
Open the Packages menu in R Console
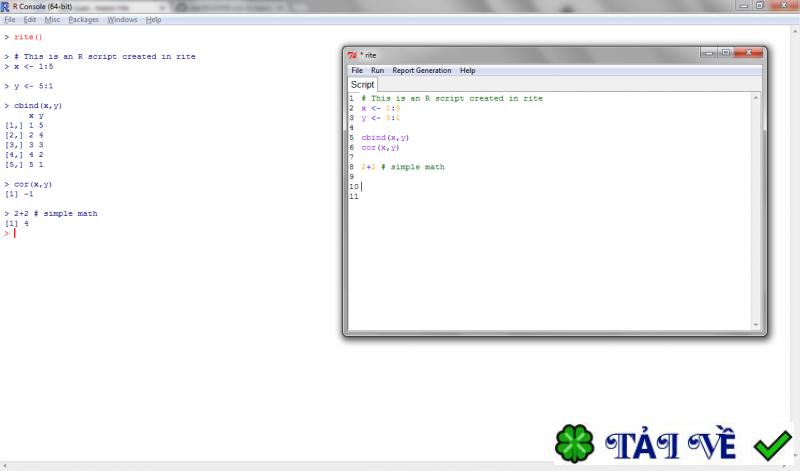(x=83, y=19)
